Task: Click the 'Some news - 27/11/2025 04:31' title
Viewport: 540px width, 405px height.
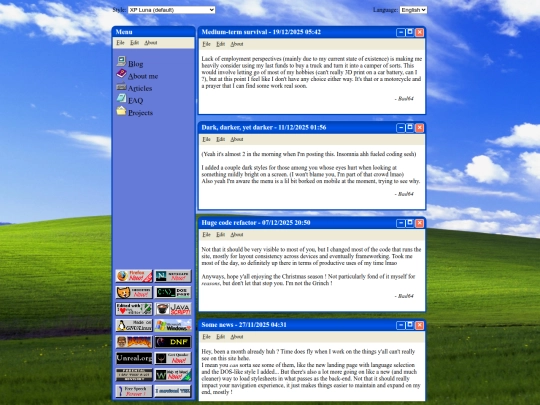Action: 244,325
